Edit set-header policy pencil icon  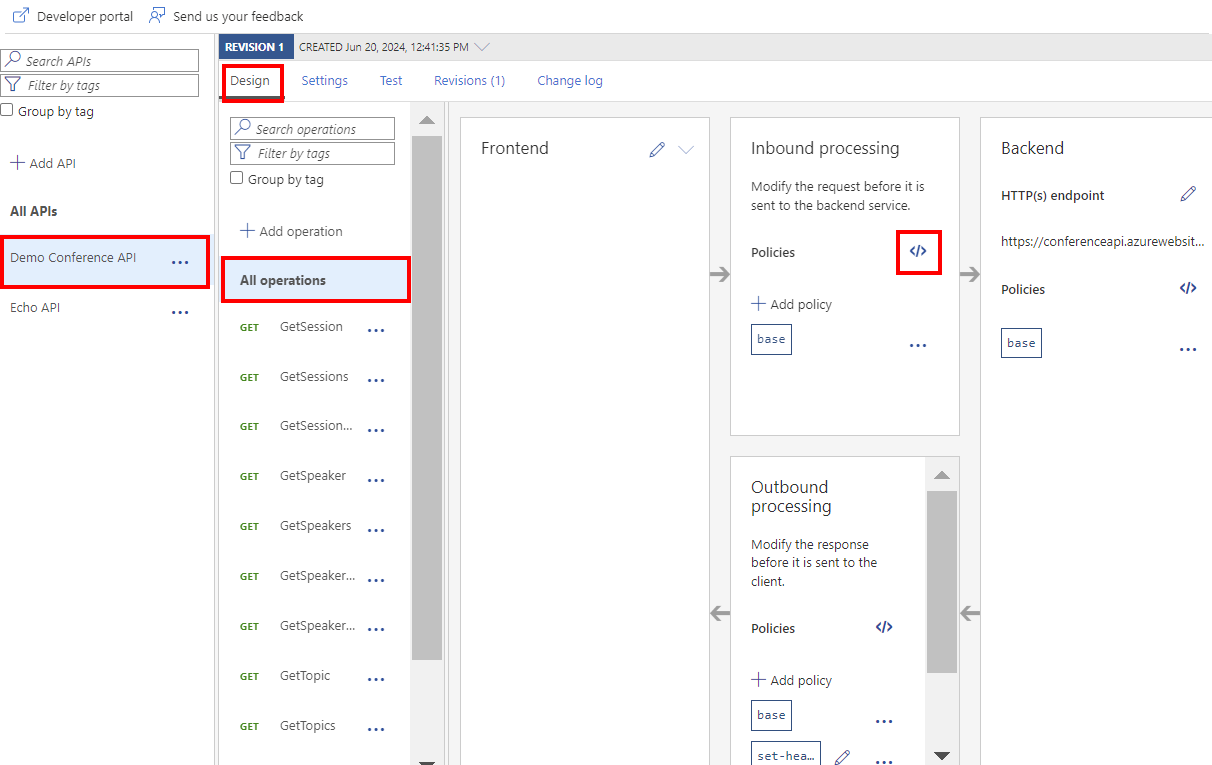click(842, 757)
